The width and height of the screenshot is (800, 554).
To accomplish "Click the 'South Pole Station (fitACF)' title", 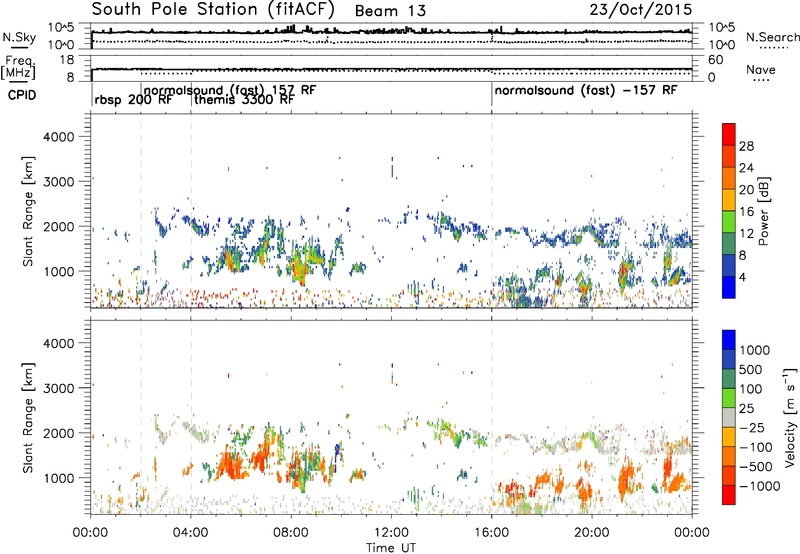I will [213, 10].
